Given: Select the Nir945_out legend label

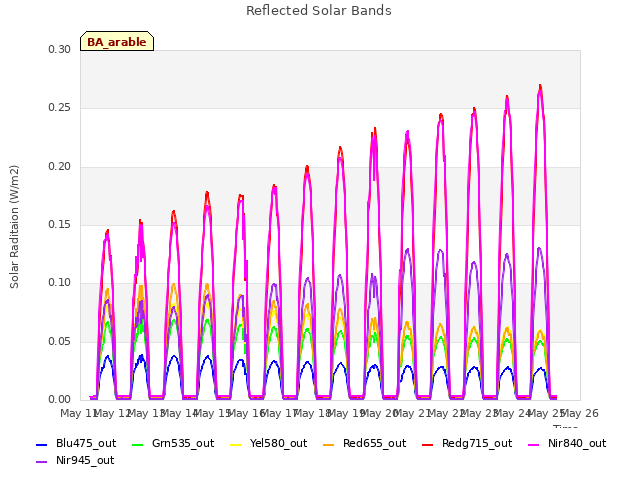Looking at the screenshot, I should [x=85, y=460].
